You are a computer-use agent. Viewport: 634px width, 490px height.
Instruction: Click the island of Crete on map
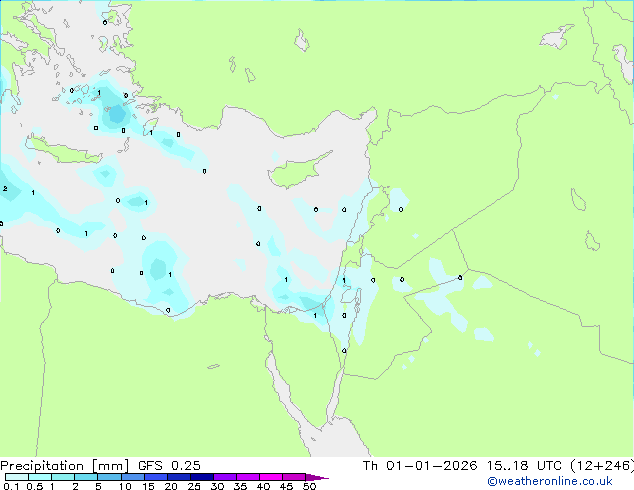[x=63, y=150]
